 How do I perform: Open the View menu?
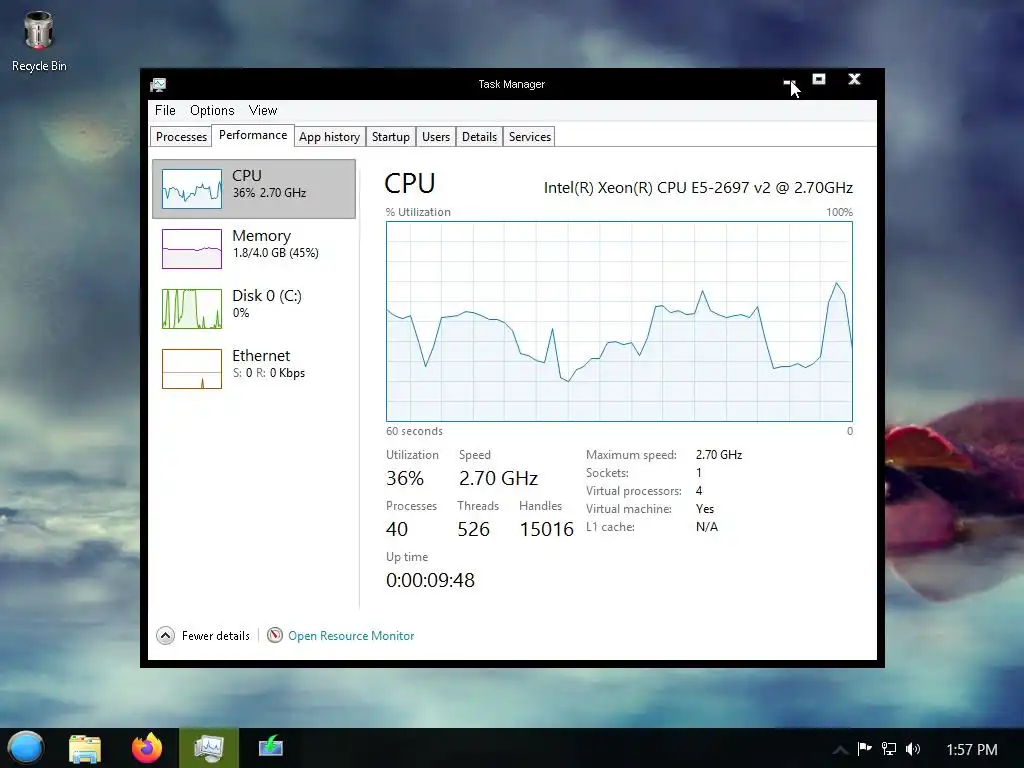tap(263, 110)
